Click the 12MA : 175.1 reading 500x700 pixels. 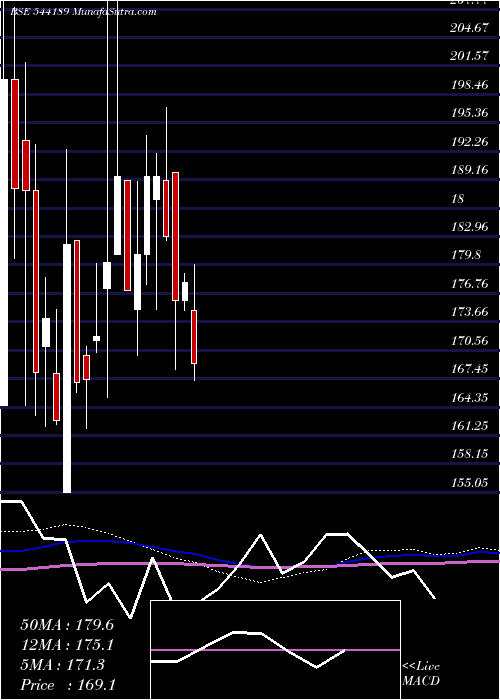[x=67, y=645]
